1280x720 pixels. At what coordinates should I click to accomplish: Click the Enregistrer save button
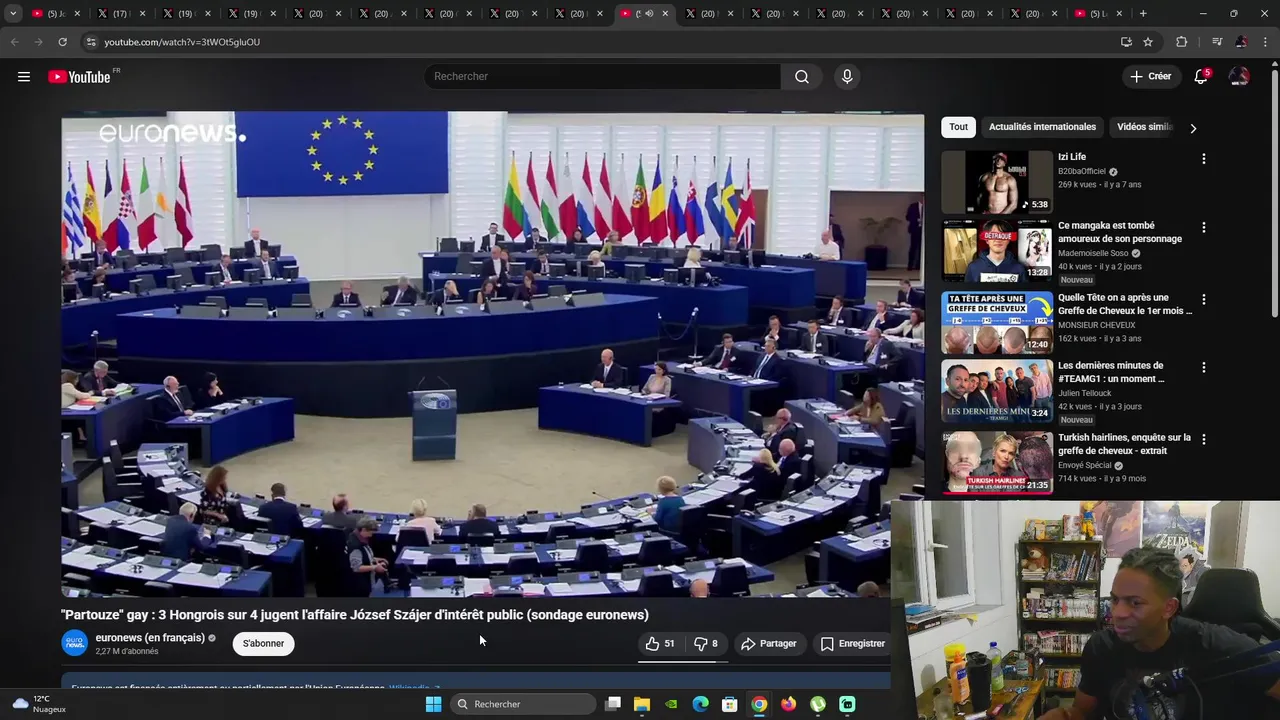click(x=853, y=644)
